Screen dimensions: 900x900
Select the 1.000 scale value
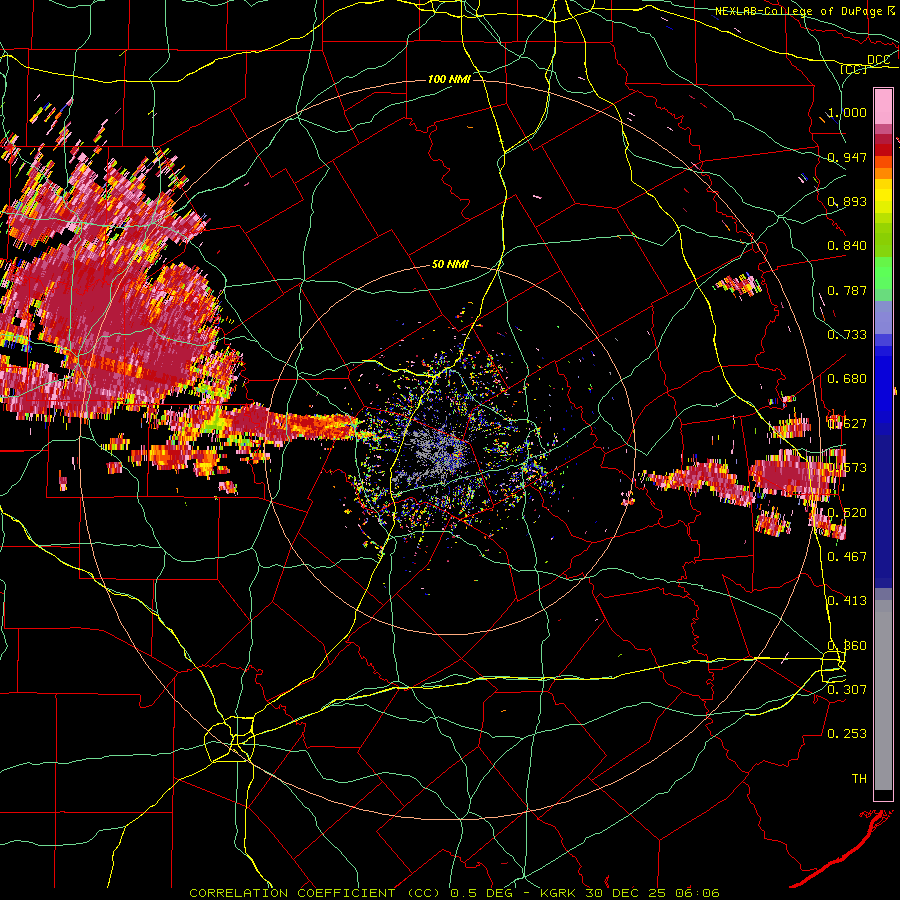coord(847,112)
